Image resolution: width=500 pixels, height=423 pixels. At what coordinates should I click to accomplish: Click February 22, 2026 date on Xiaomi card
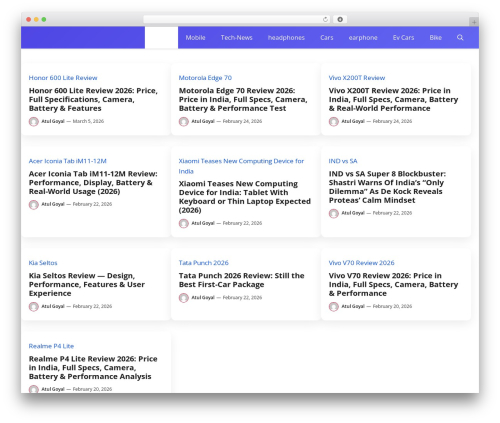(x=242, y=223)
